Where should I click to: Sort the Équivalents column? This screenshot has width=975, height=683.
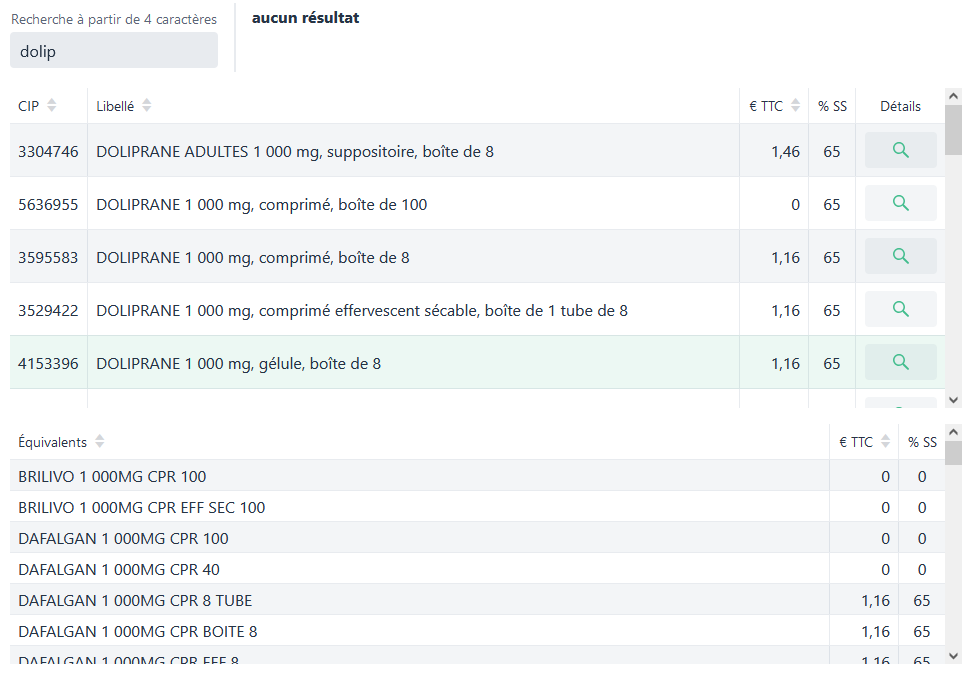[x=100, y=442]
